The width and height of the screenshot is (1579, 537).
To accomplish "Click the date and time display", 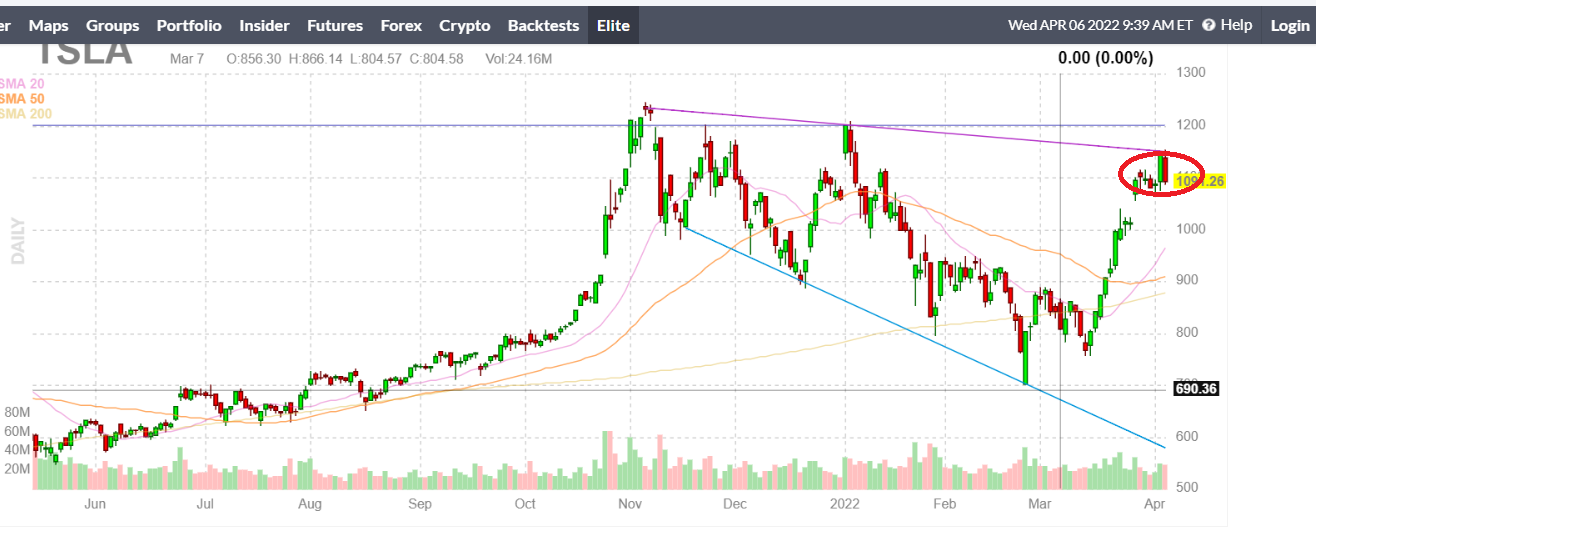I will [1100, 25].
